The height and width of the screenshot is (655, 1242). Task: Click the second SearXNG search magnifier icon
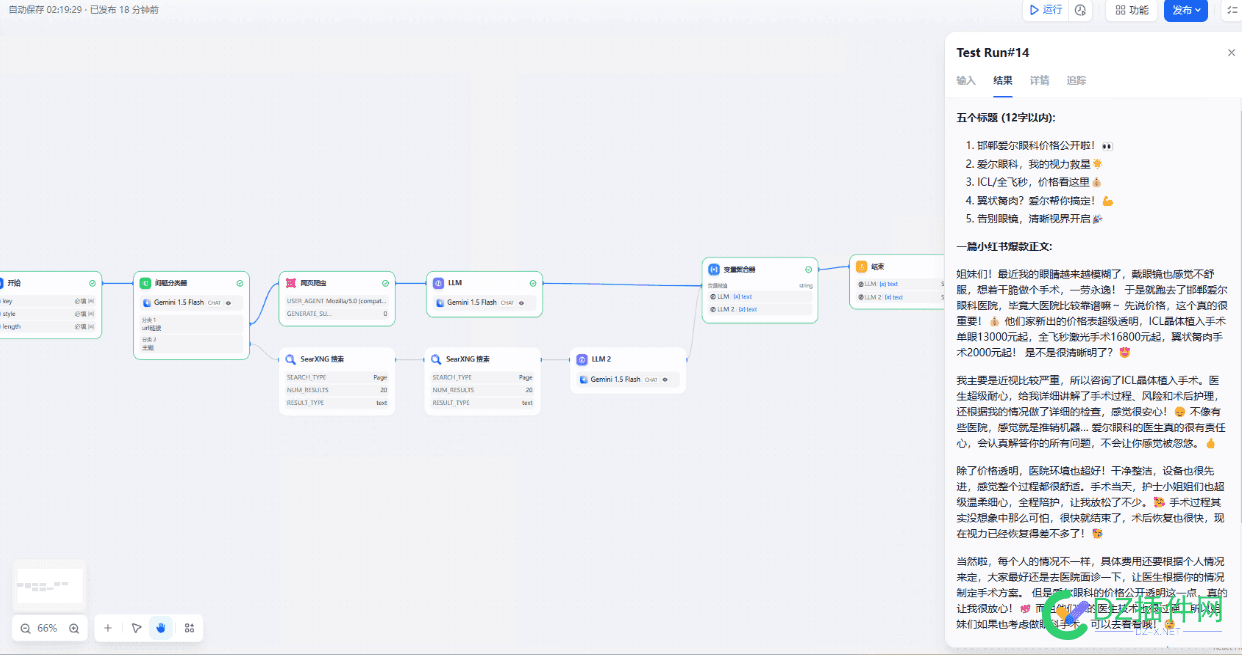pos(436,358)
